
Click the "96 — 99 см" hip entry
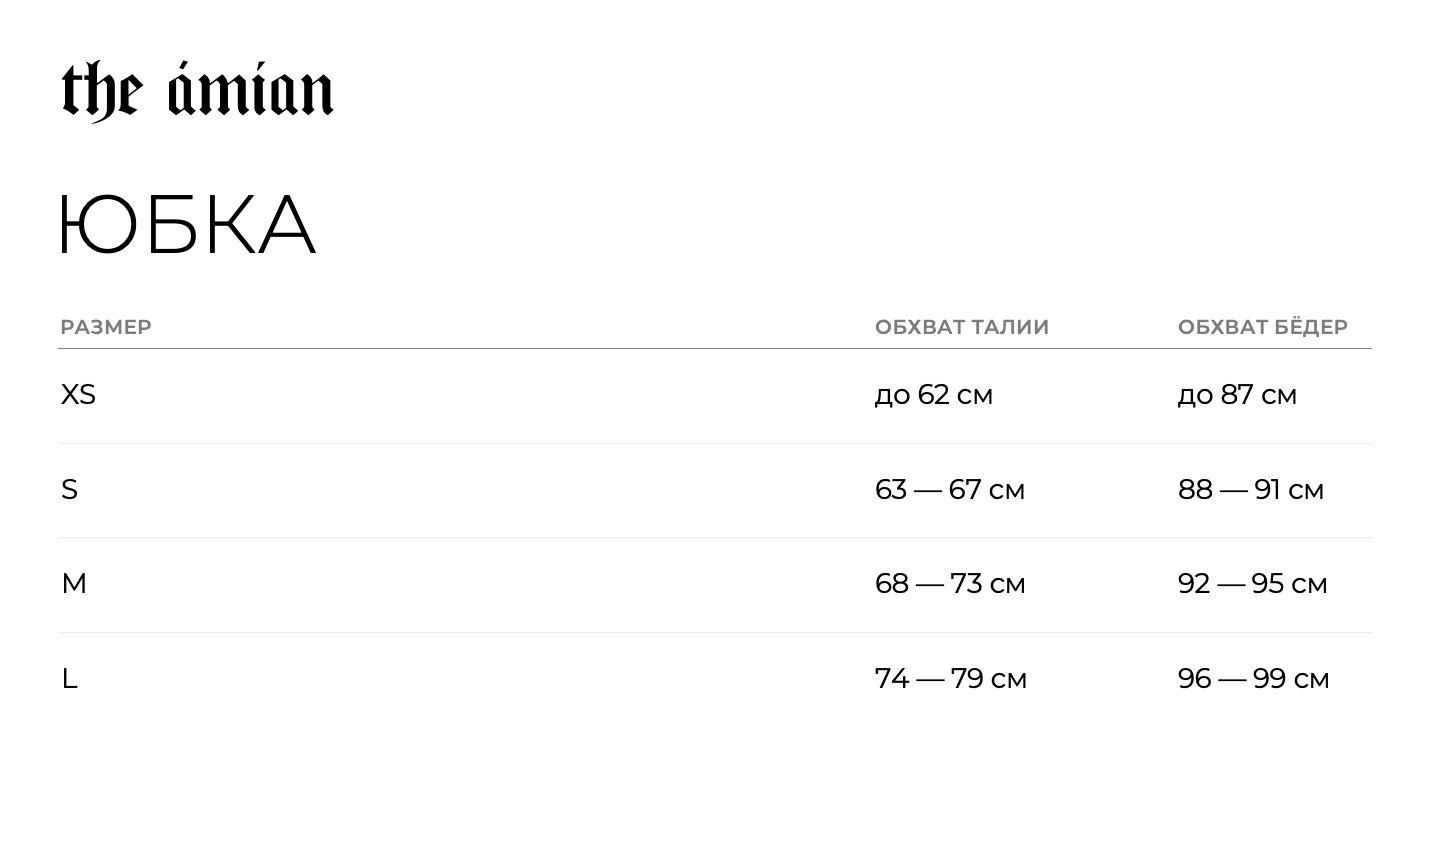coord(1253,679)
